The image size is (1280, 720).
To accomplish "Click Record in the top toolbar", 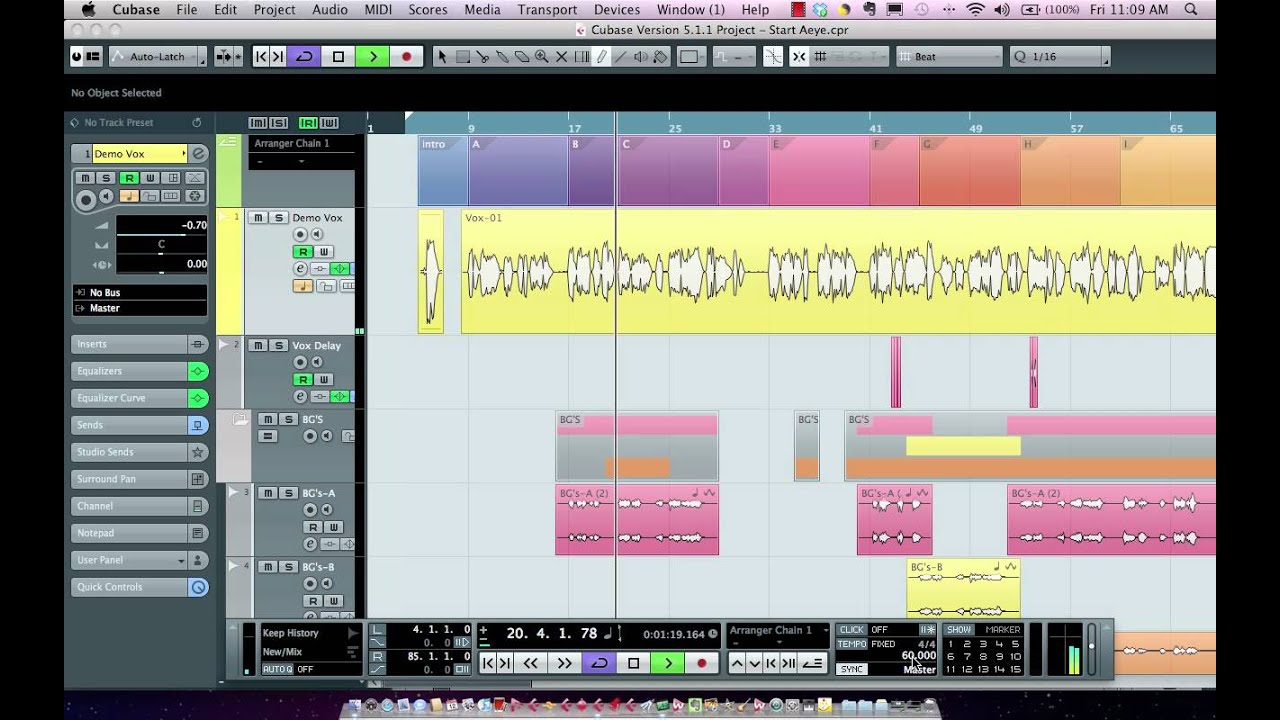I will [x=406, y=57].
